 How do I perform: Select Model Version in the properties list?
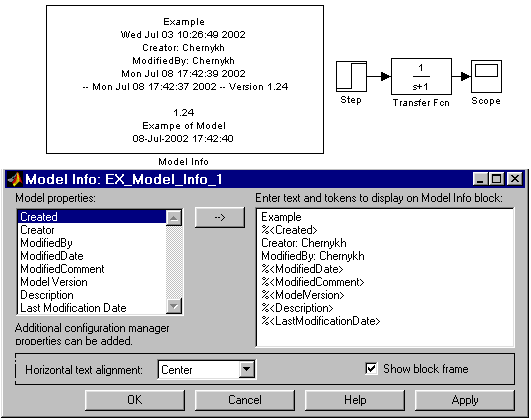pyautogui.click(x=92, y=282)
